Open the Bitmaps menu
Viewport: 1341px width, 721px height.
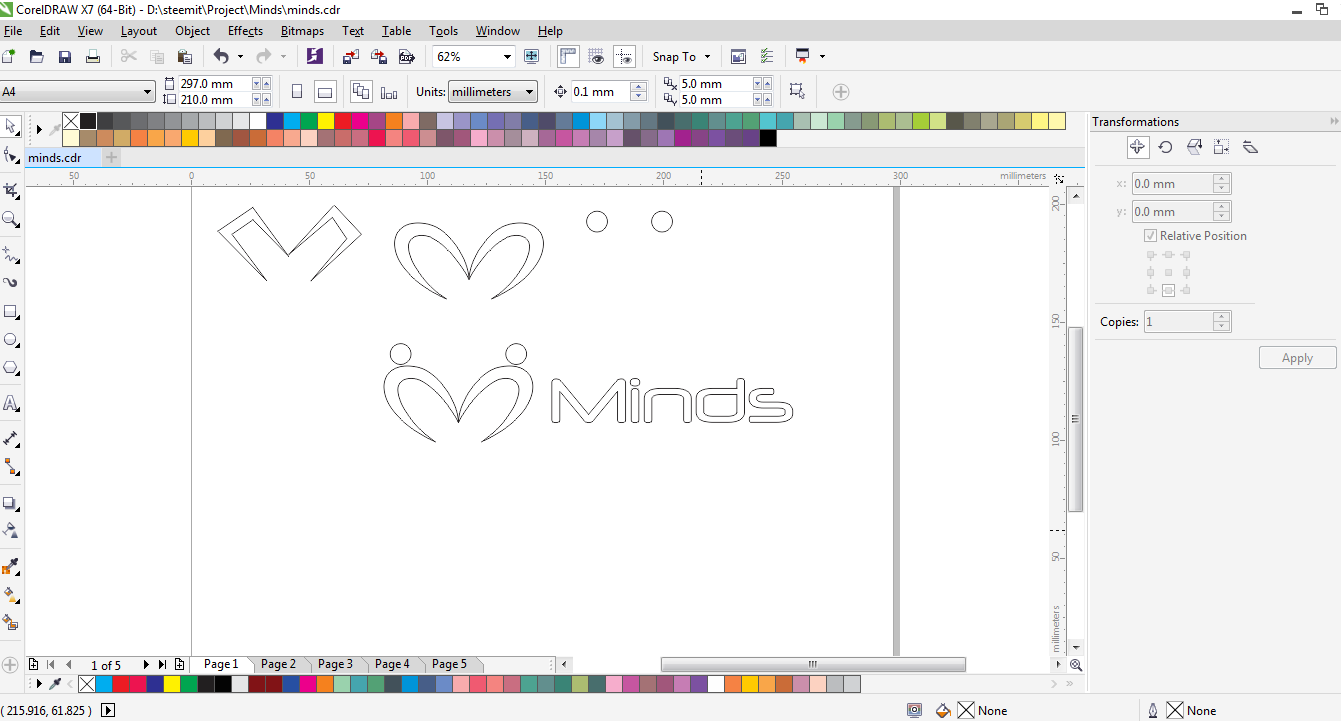[302, 31]
